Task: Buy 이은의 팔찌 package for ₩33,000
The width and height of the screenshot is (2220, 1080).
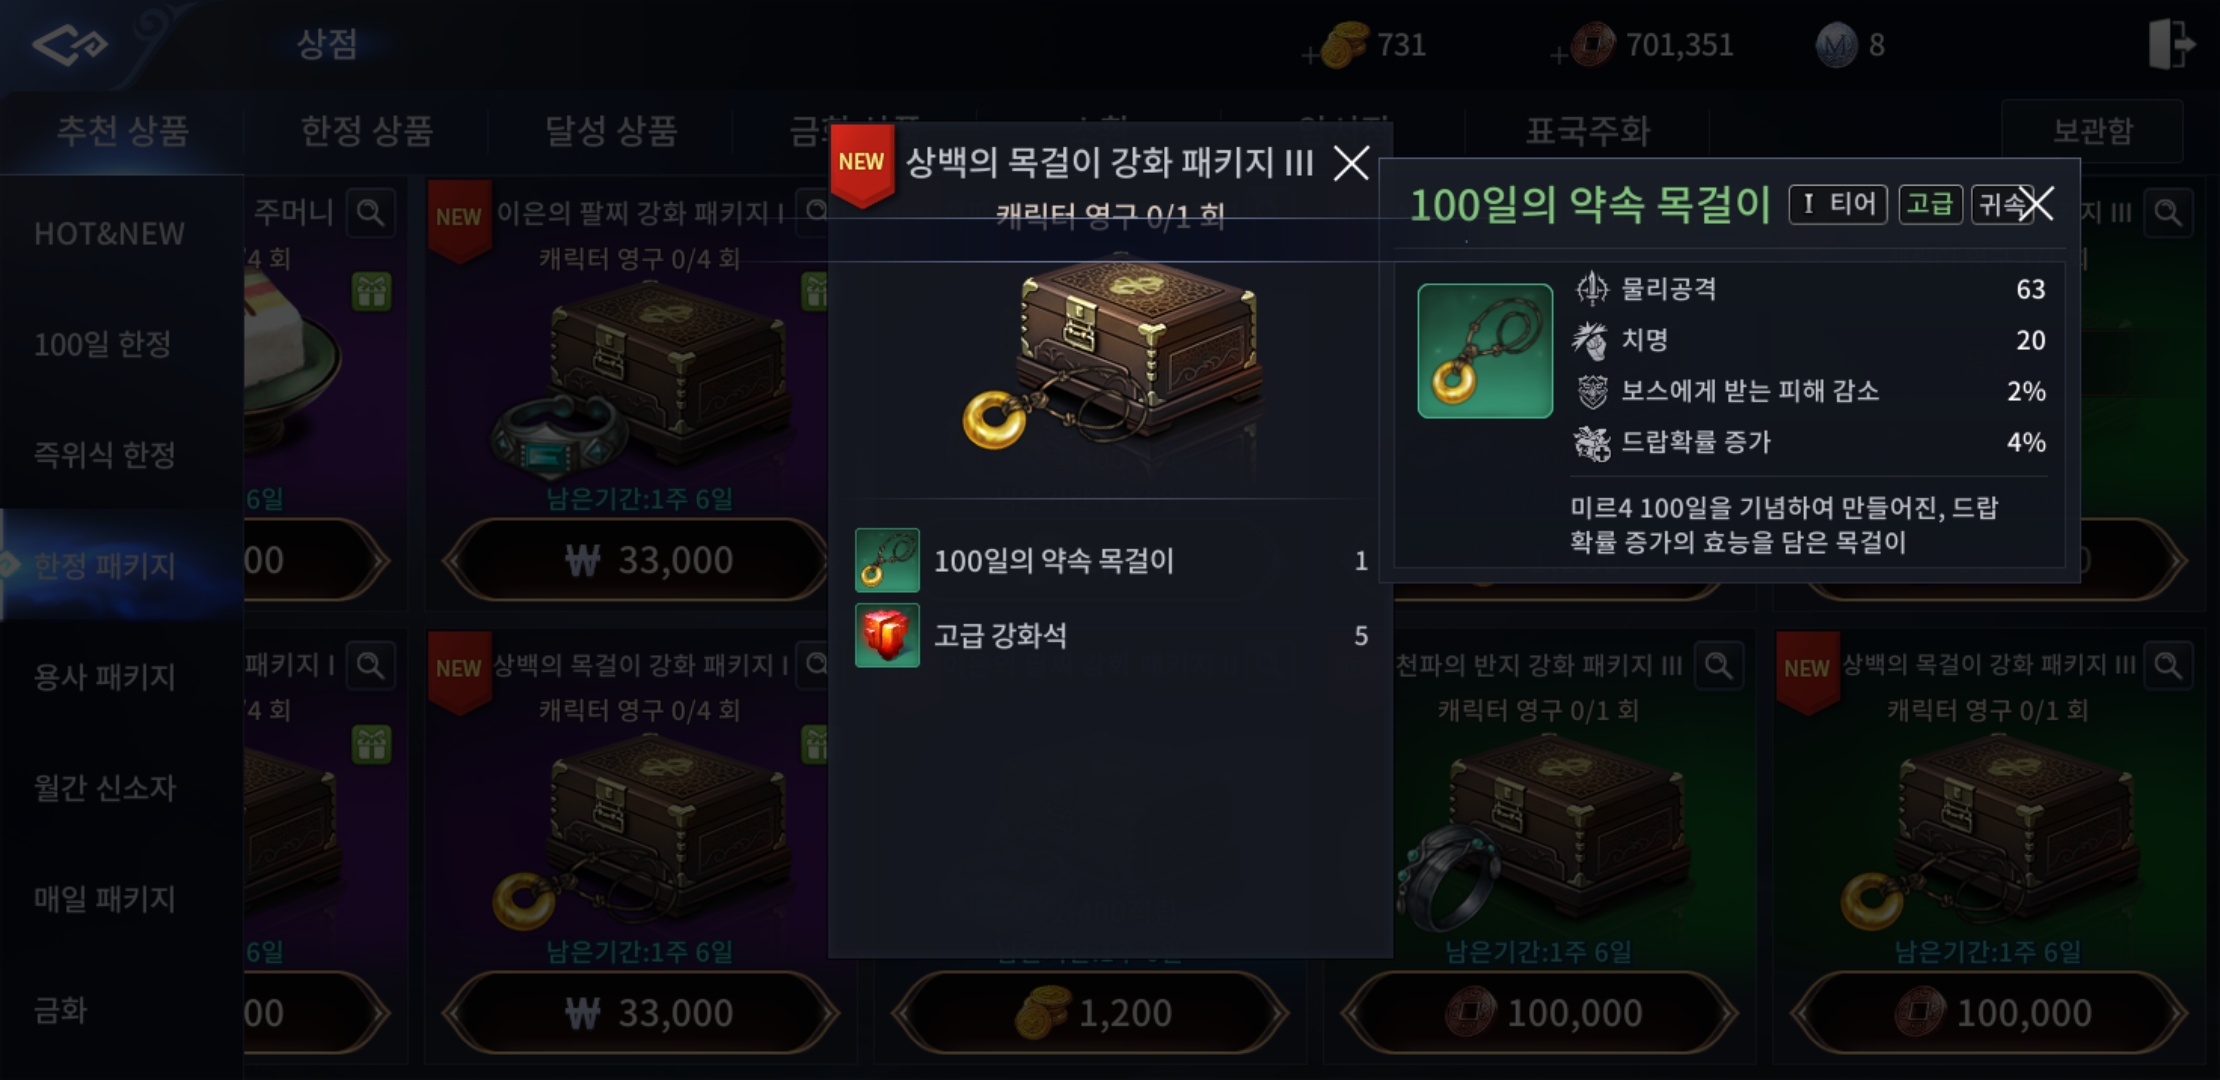Action: (x=640, y=560)
